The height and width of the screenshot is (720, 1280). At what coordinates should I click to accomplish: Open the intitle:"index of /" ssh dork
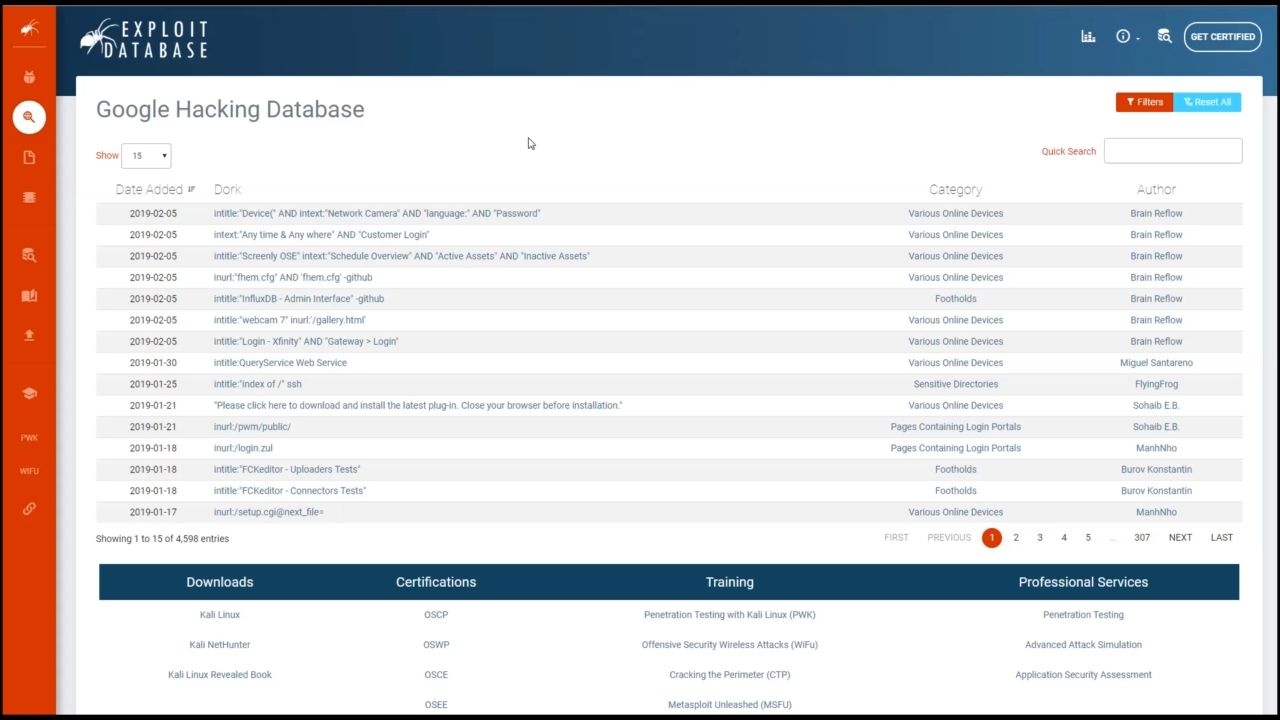(257, 384)
